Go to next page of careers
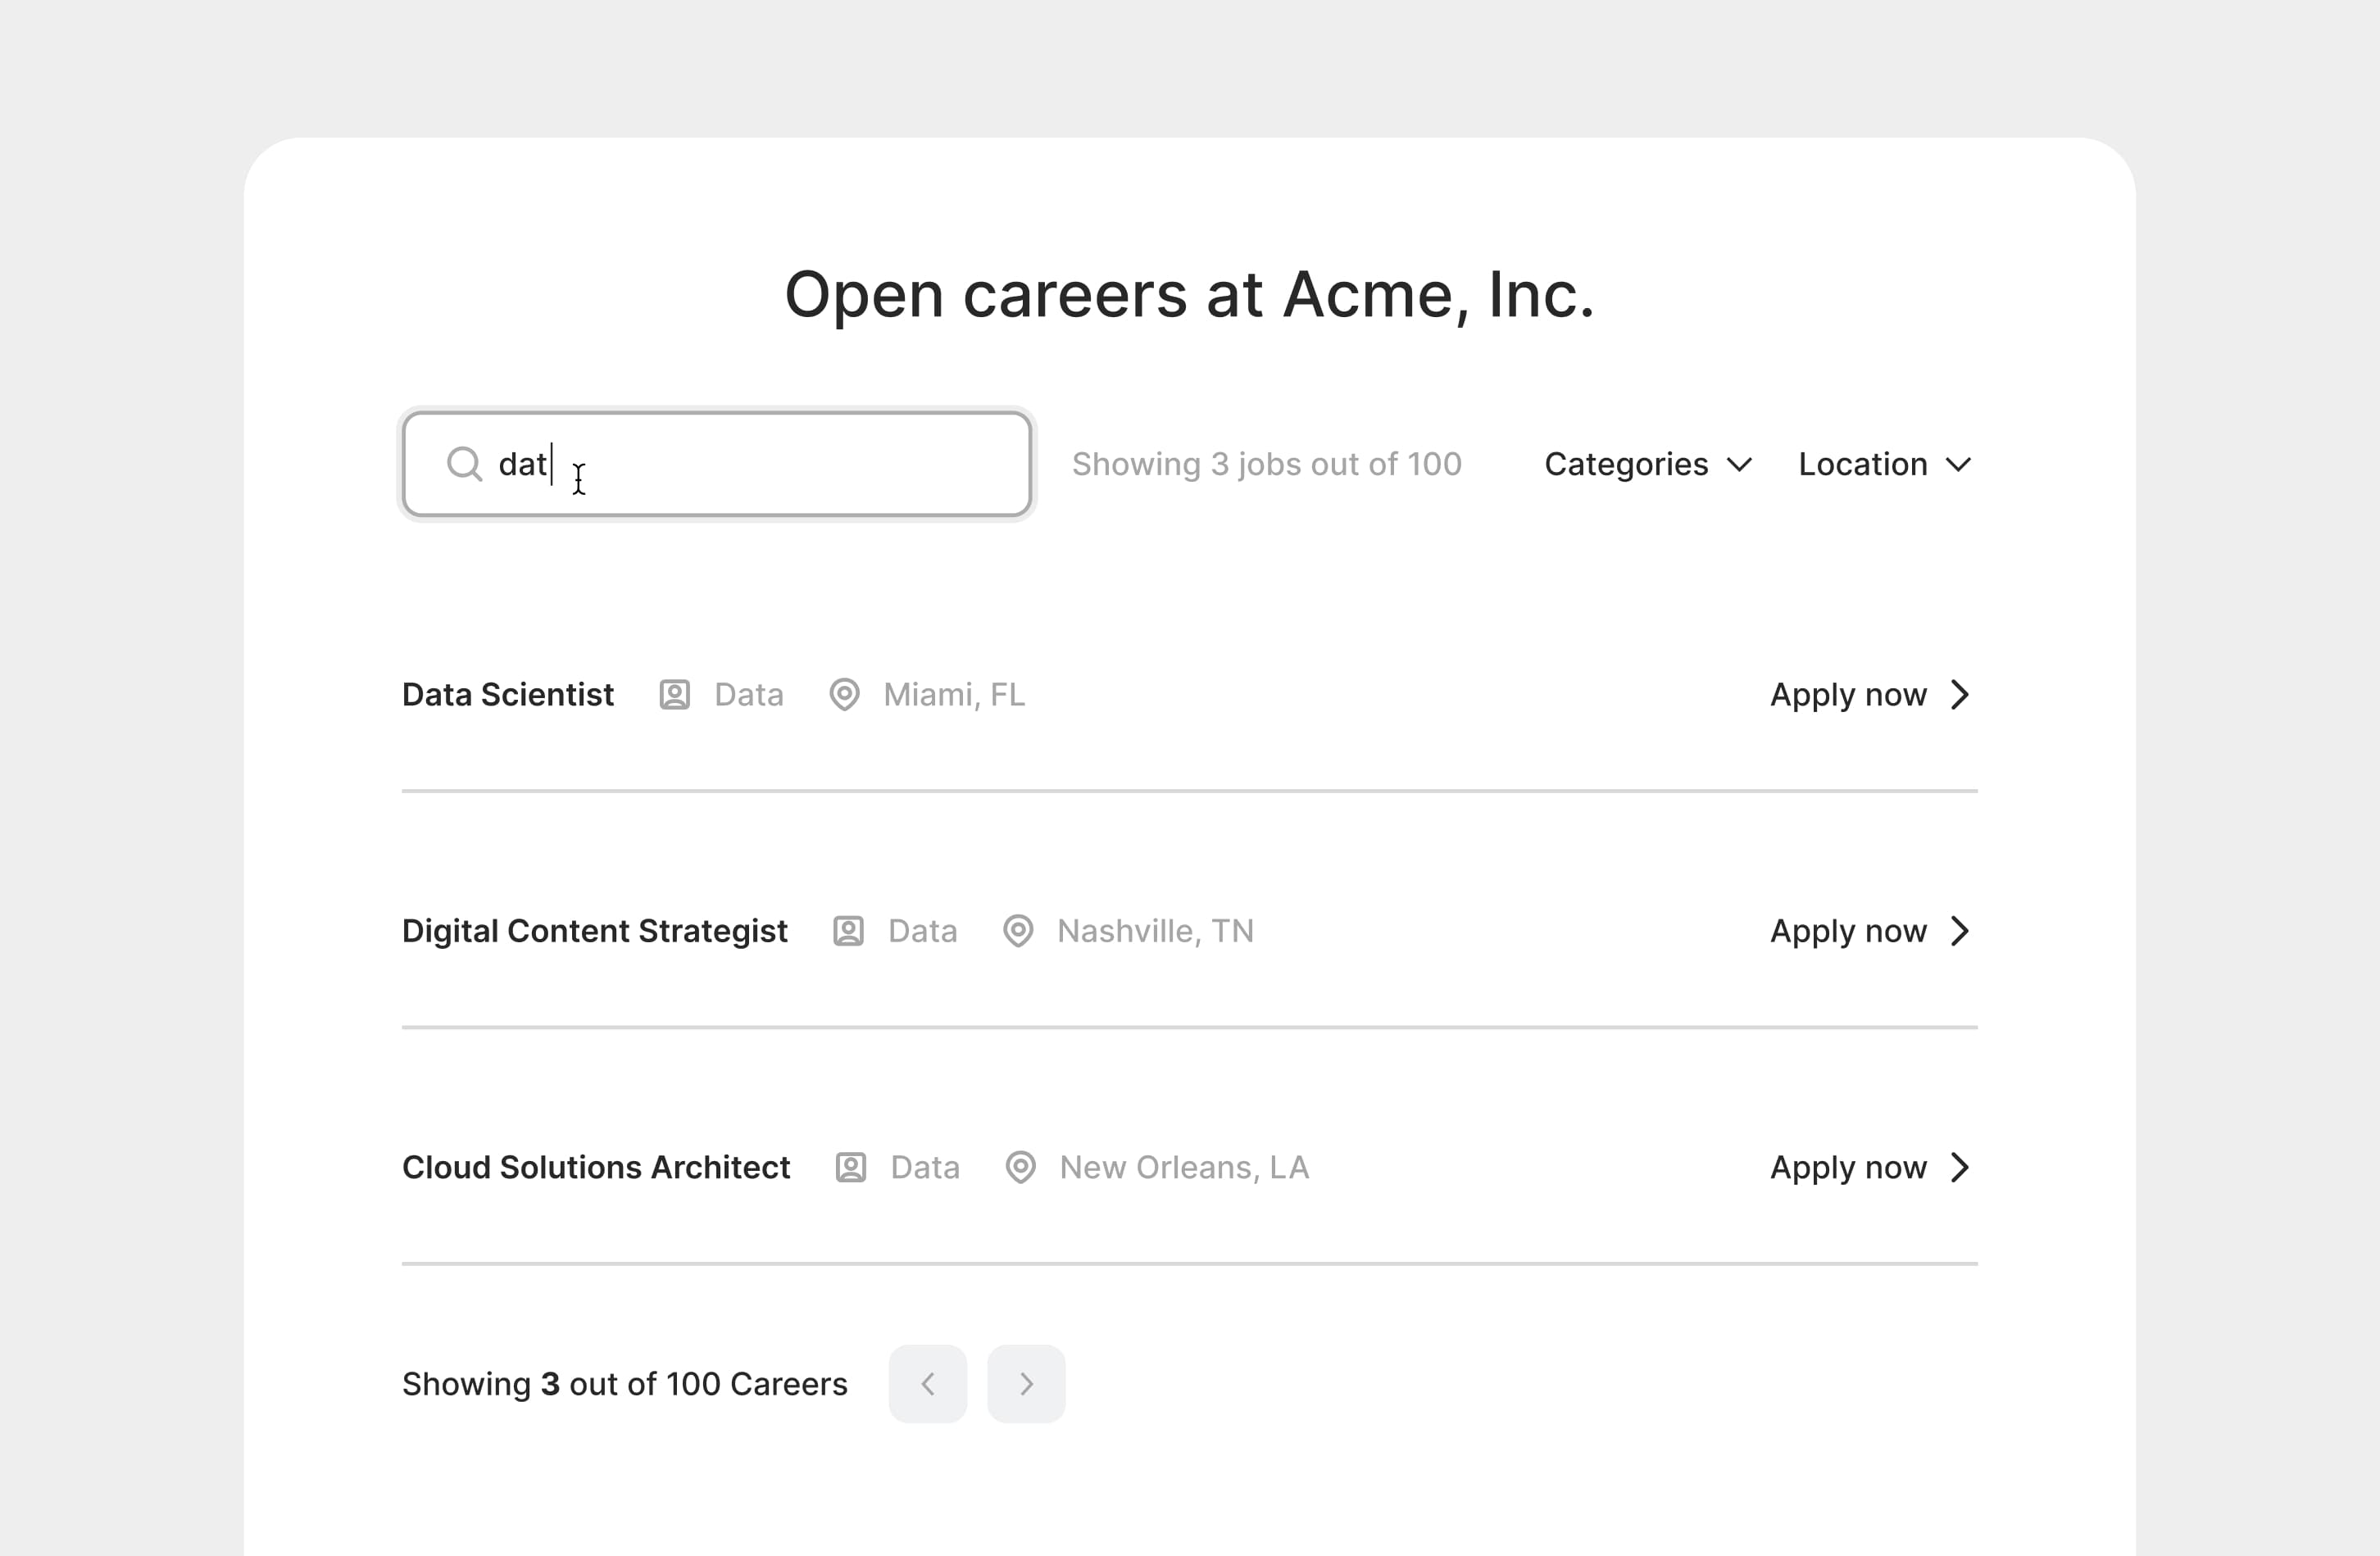Screen dimensions: 2380x1556 point(1025,1384)
